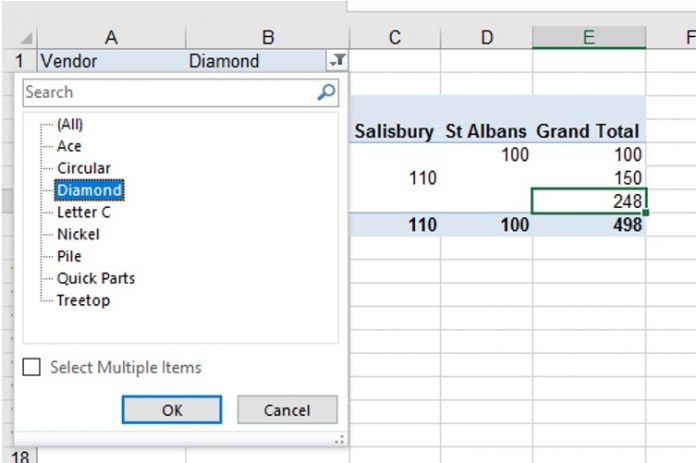The width and height of the screenshot is (696, 463).
Task: Click in the Search input field
Action: point(169,92)
